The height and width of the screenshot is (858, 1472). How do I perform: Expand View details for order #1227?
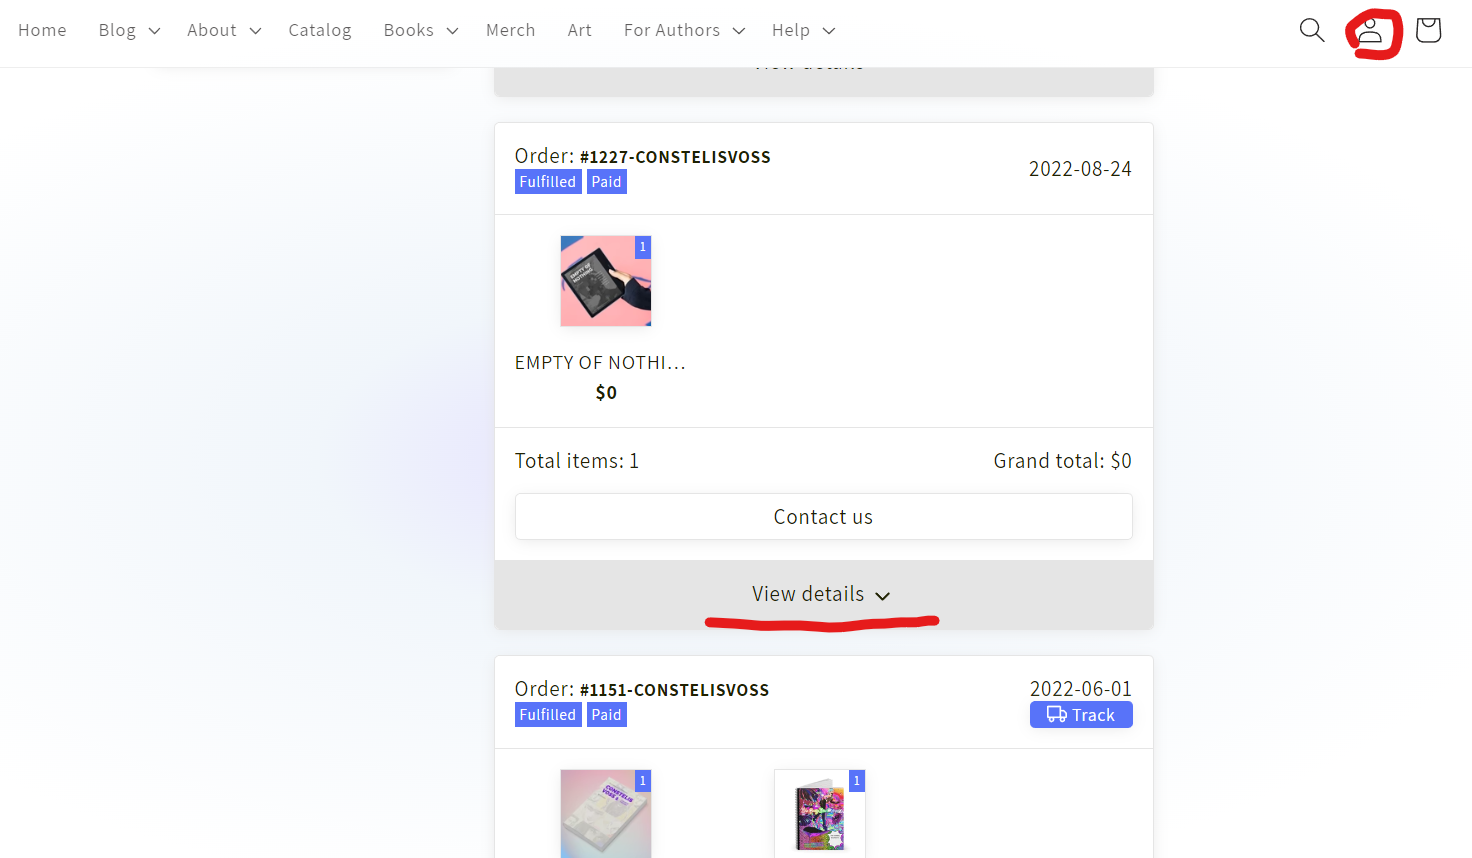pos(823,594)
